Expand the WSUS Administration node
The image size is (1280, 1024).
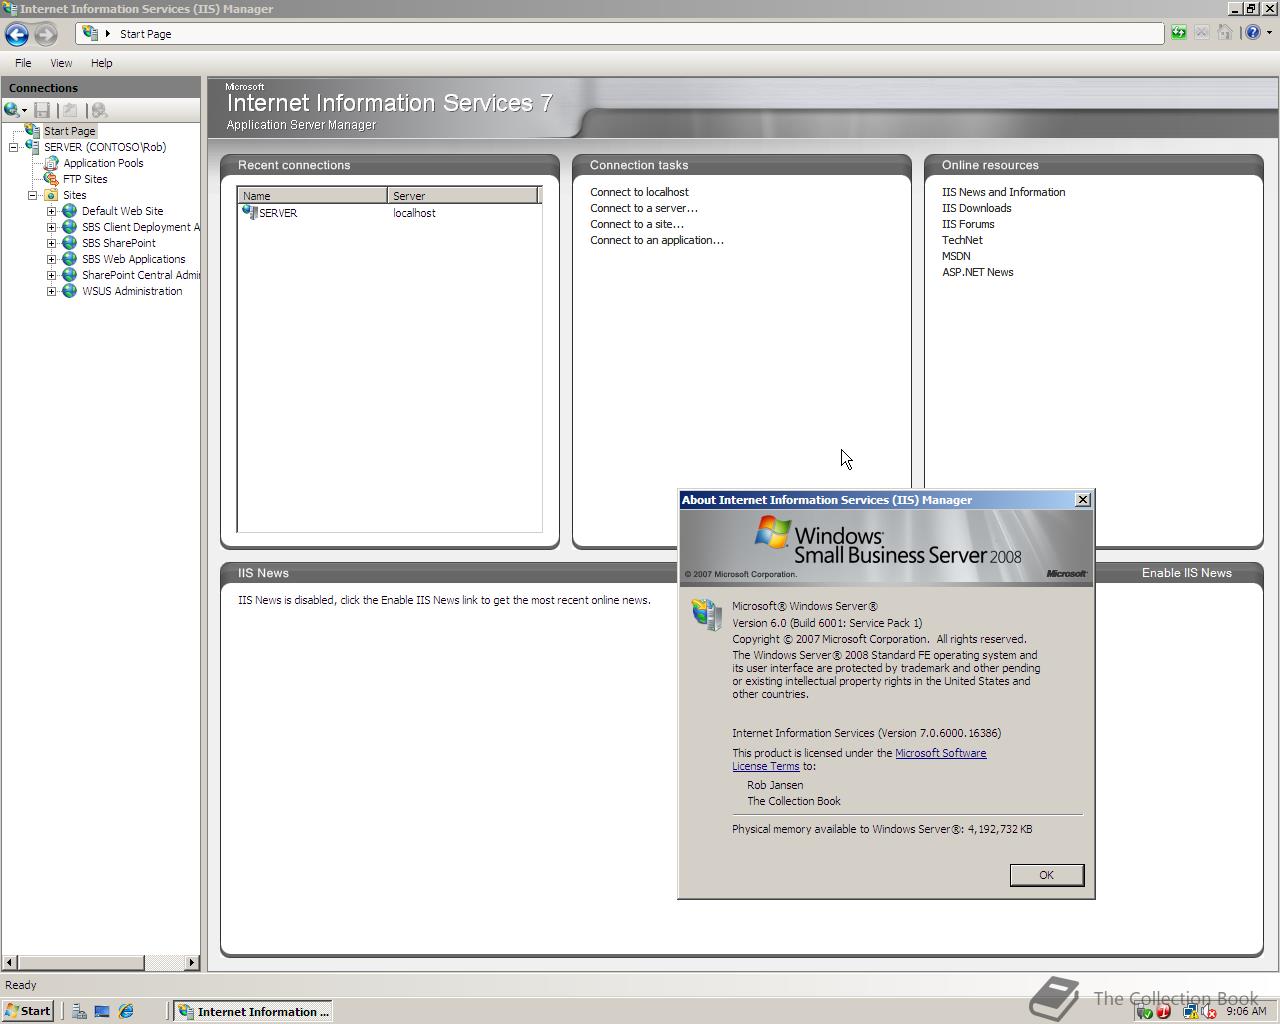(52, 291)
